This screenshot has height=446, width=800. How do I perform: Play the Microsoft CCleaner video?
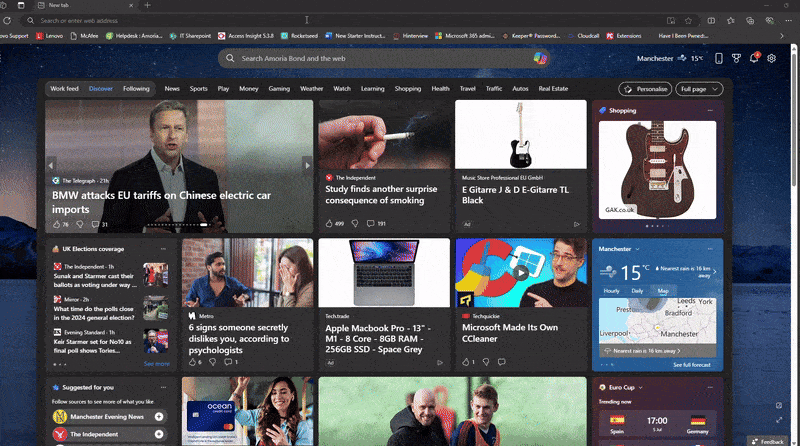(520, 272)
